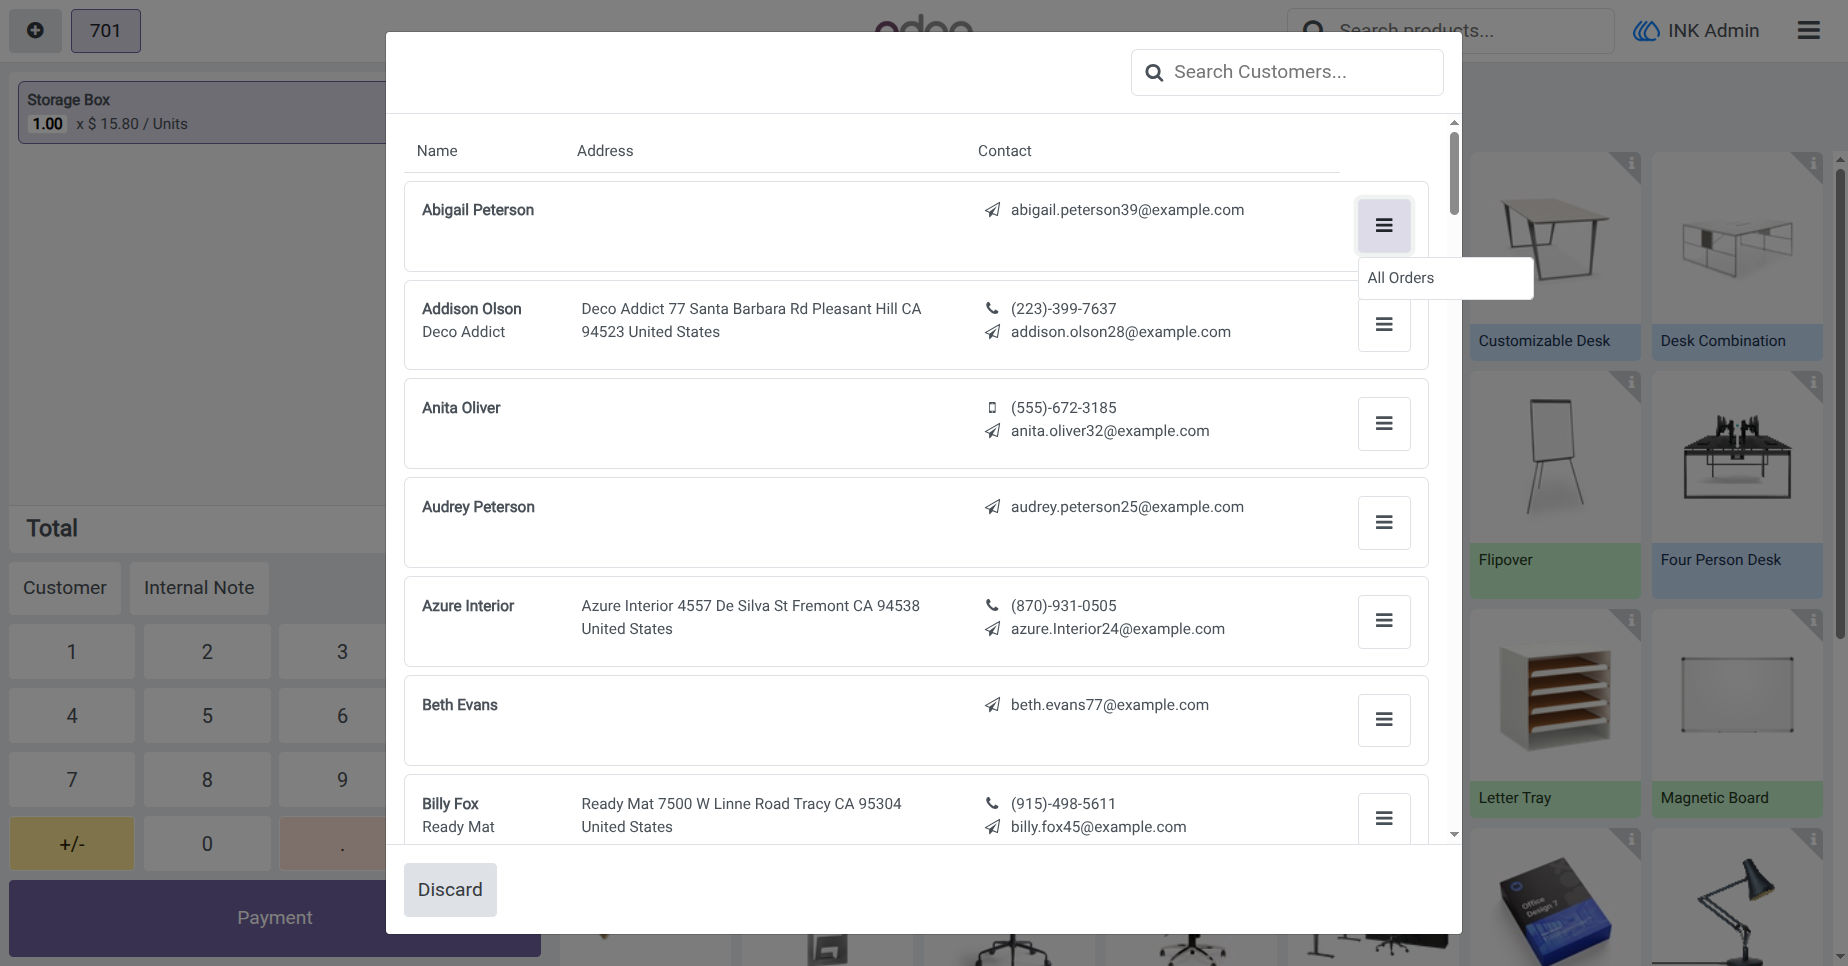
Task: Show info for Flipover product
Action: (1630, 382)
